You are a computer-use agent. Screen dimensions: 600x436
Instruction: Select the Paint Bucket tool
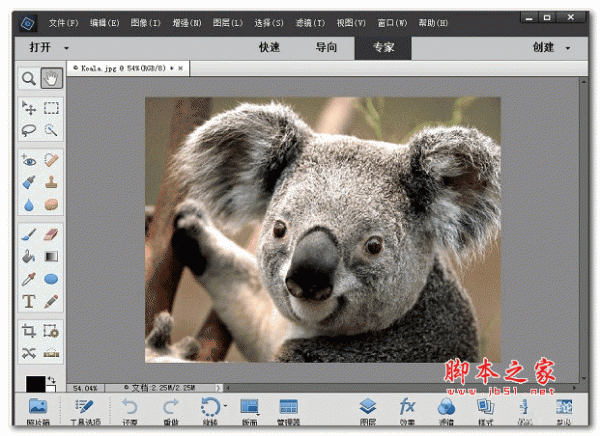pos(29,256)
